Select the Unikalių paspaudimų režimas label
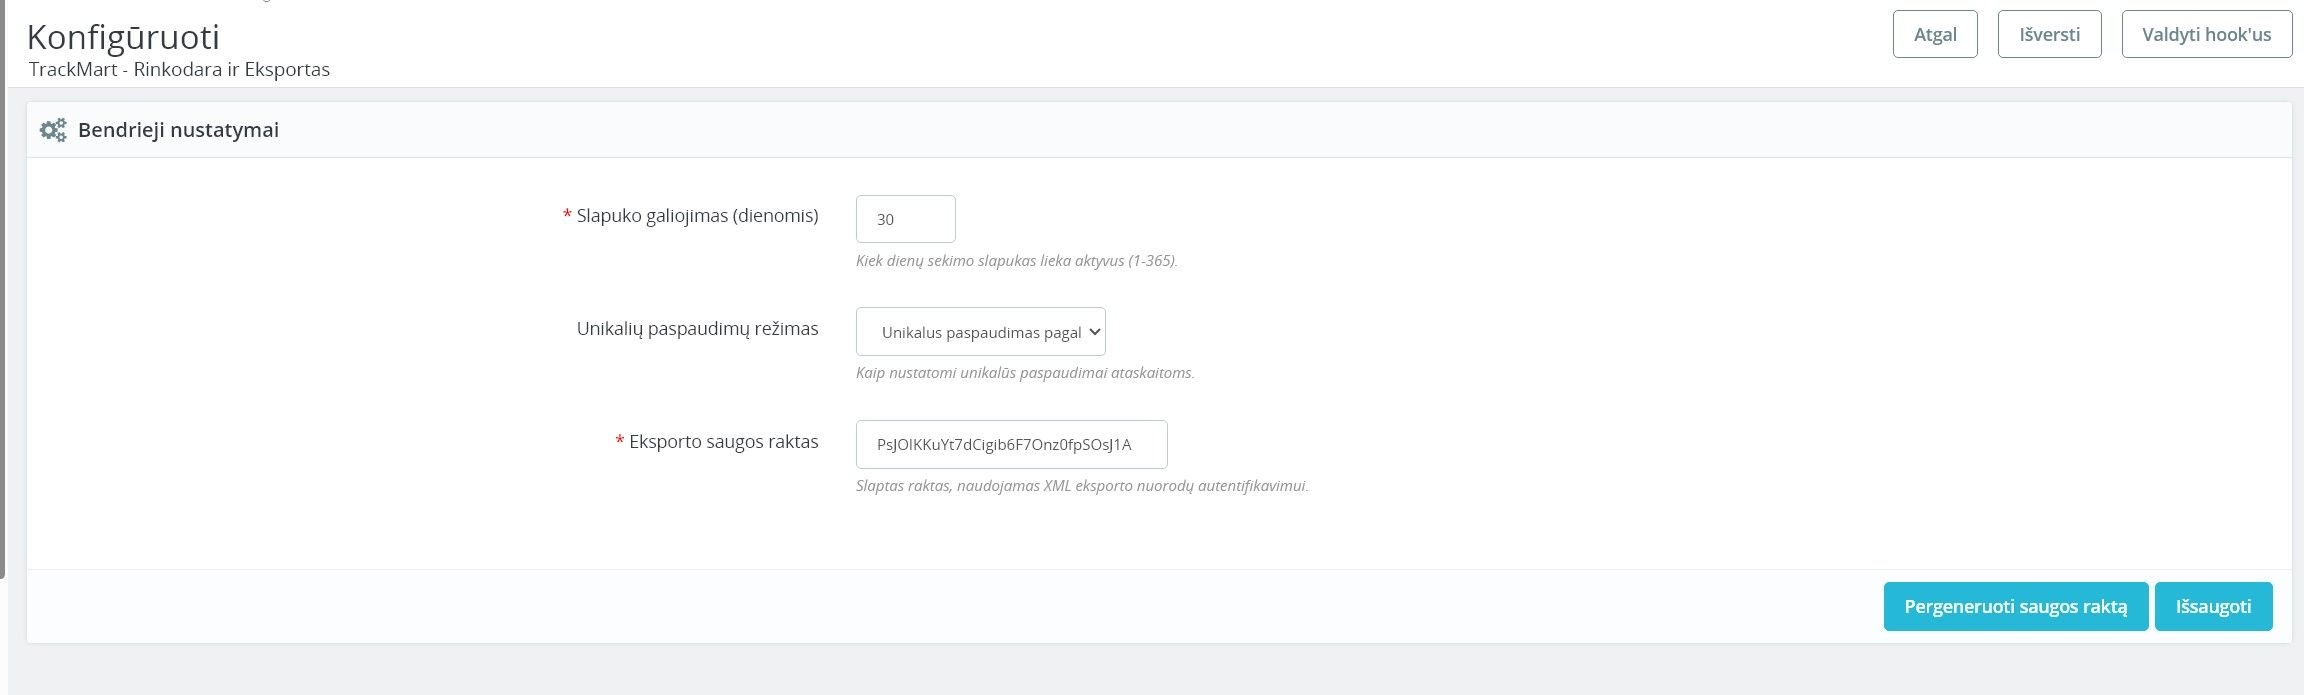 click(x=697, y=329)
